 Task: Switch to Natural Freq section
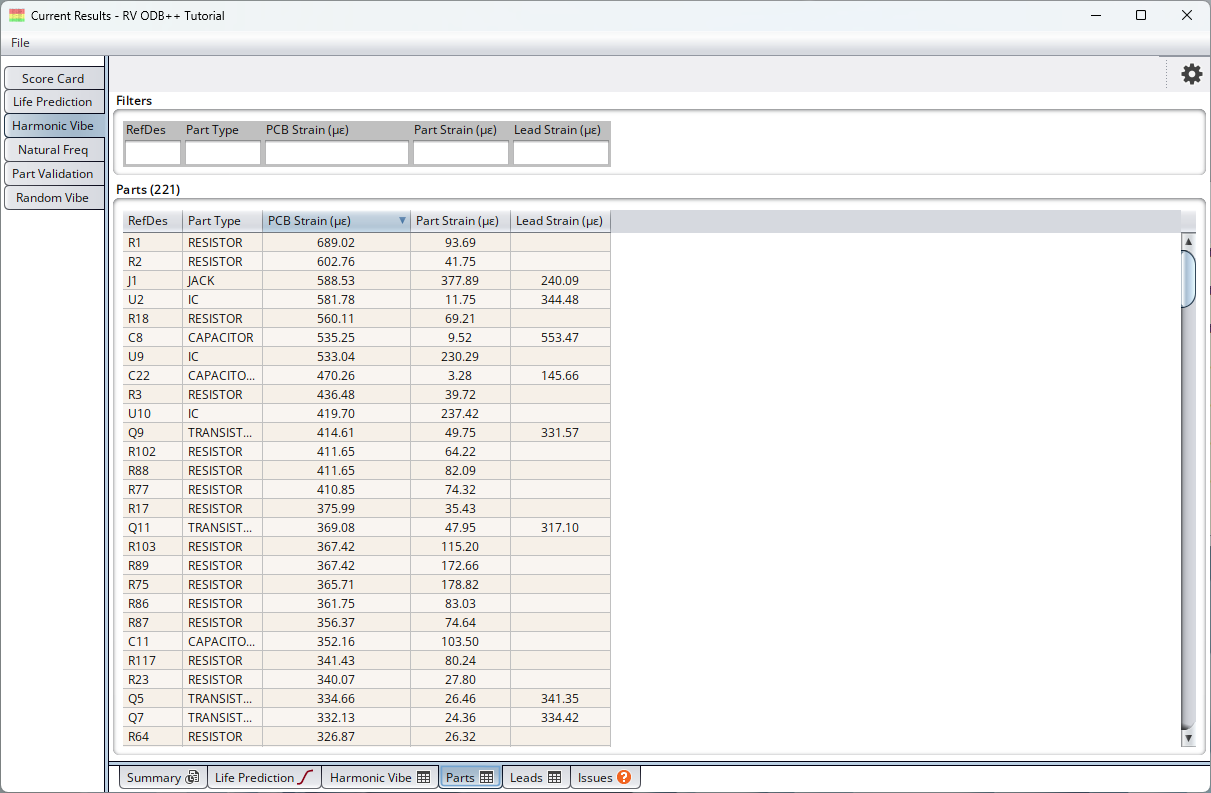tap(53, 150)
